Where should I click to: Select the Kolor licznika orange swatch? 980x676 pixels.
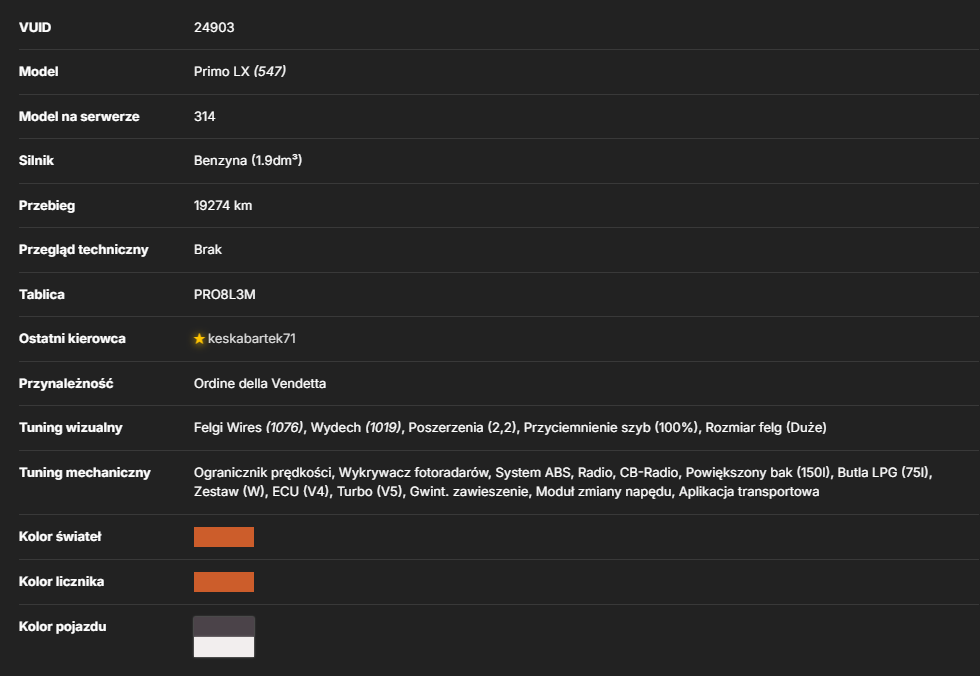click(x=224, y=582)
